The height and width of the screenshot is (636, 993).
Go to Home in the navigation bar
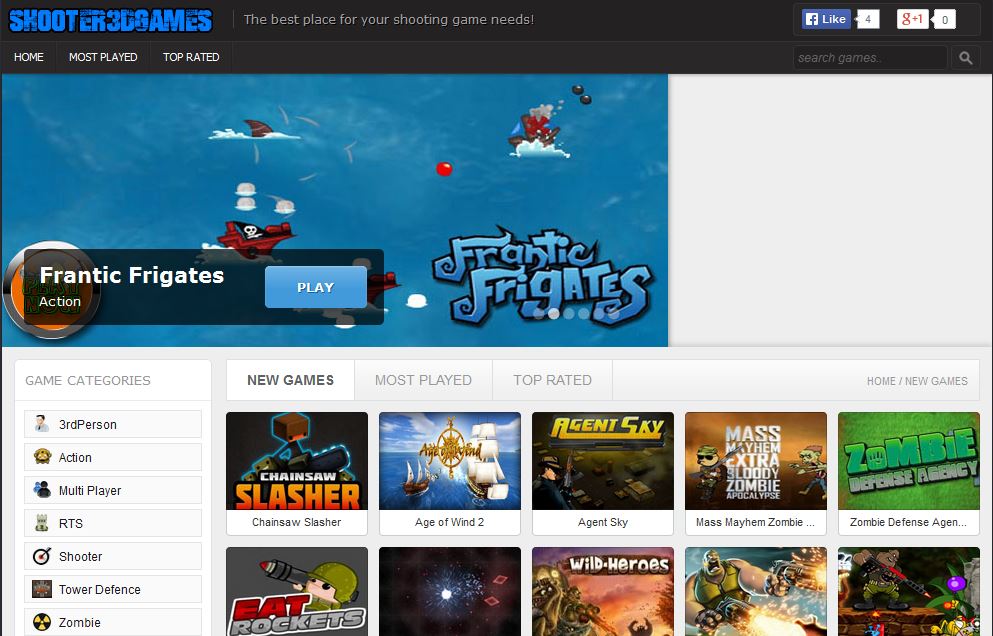[x=29, y=57]
